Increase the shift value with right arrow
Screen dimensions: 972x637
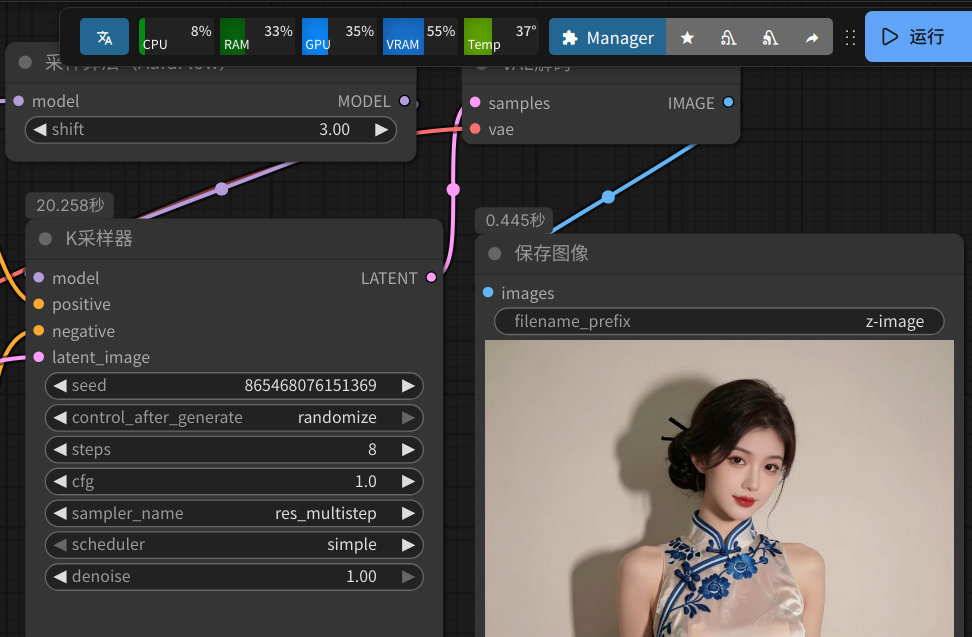(x=381, y=130)
